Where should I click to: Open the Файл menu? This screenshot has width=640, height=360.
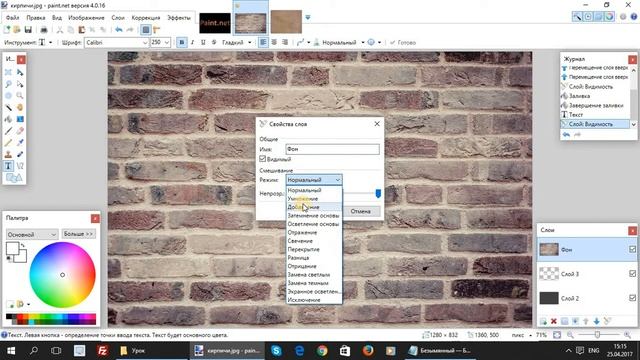pyautogui.click(x=13, y=18)
